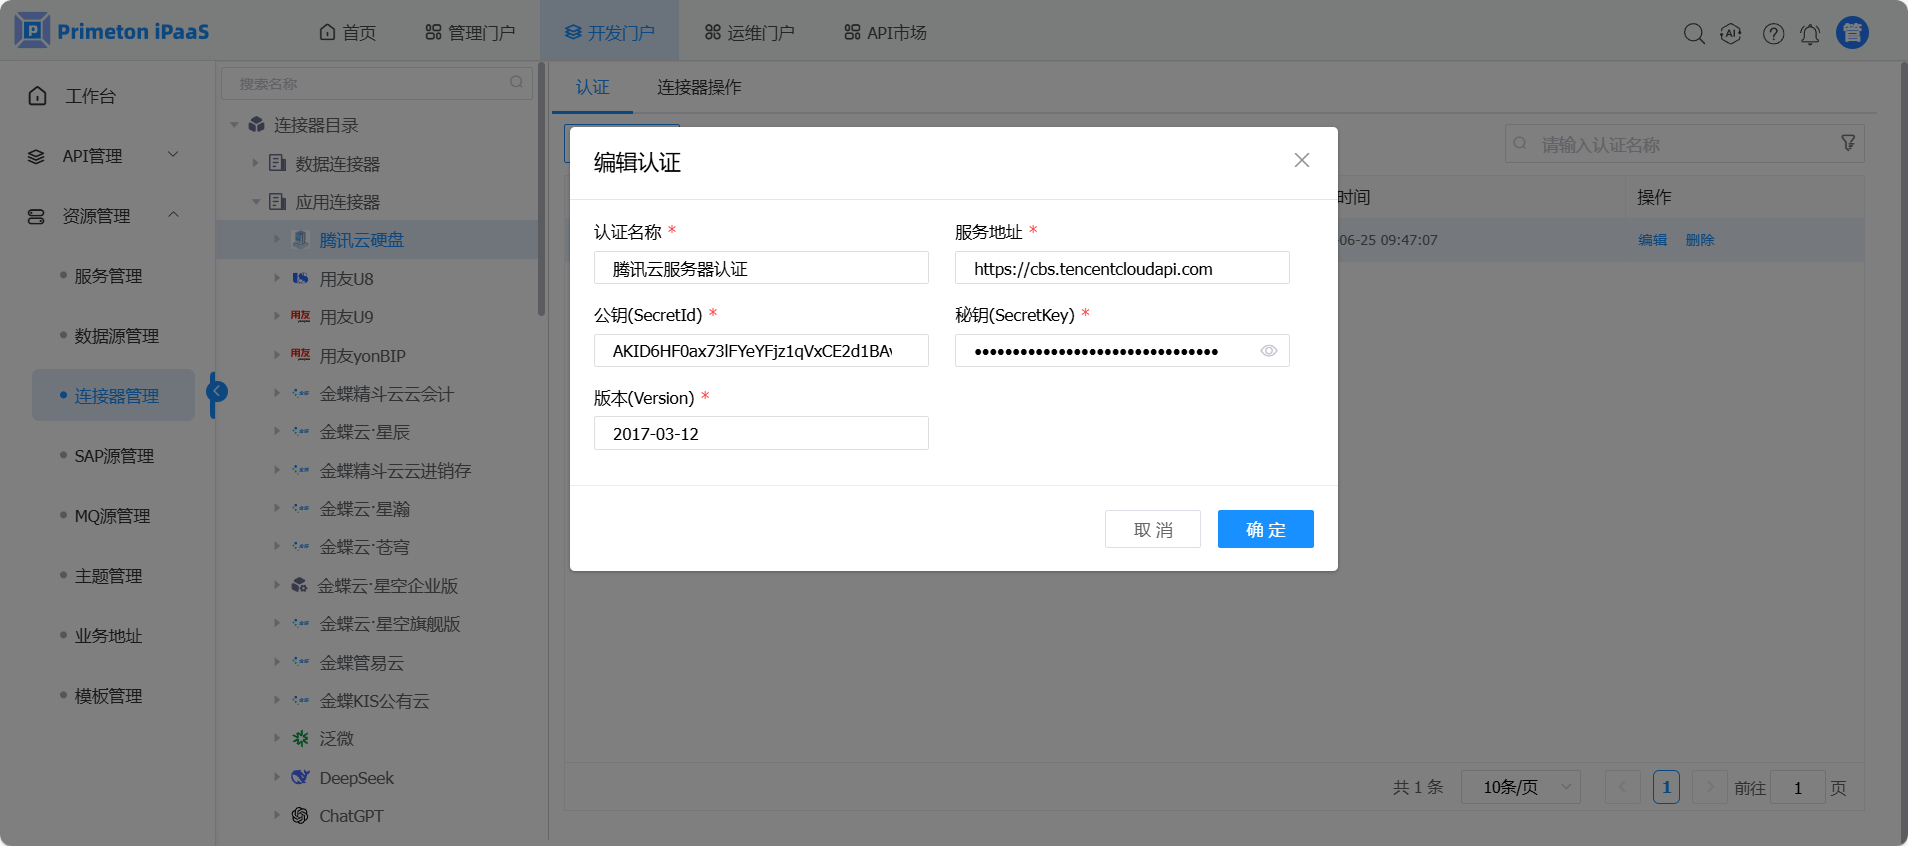Open the help question mark icon
Viewport: 1908px width, 846px height.
pos(1773,34)
